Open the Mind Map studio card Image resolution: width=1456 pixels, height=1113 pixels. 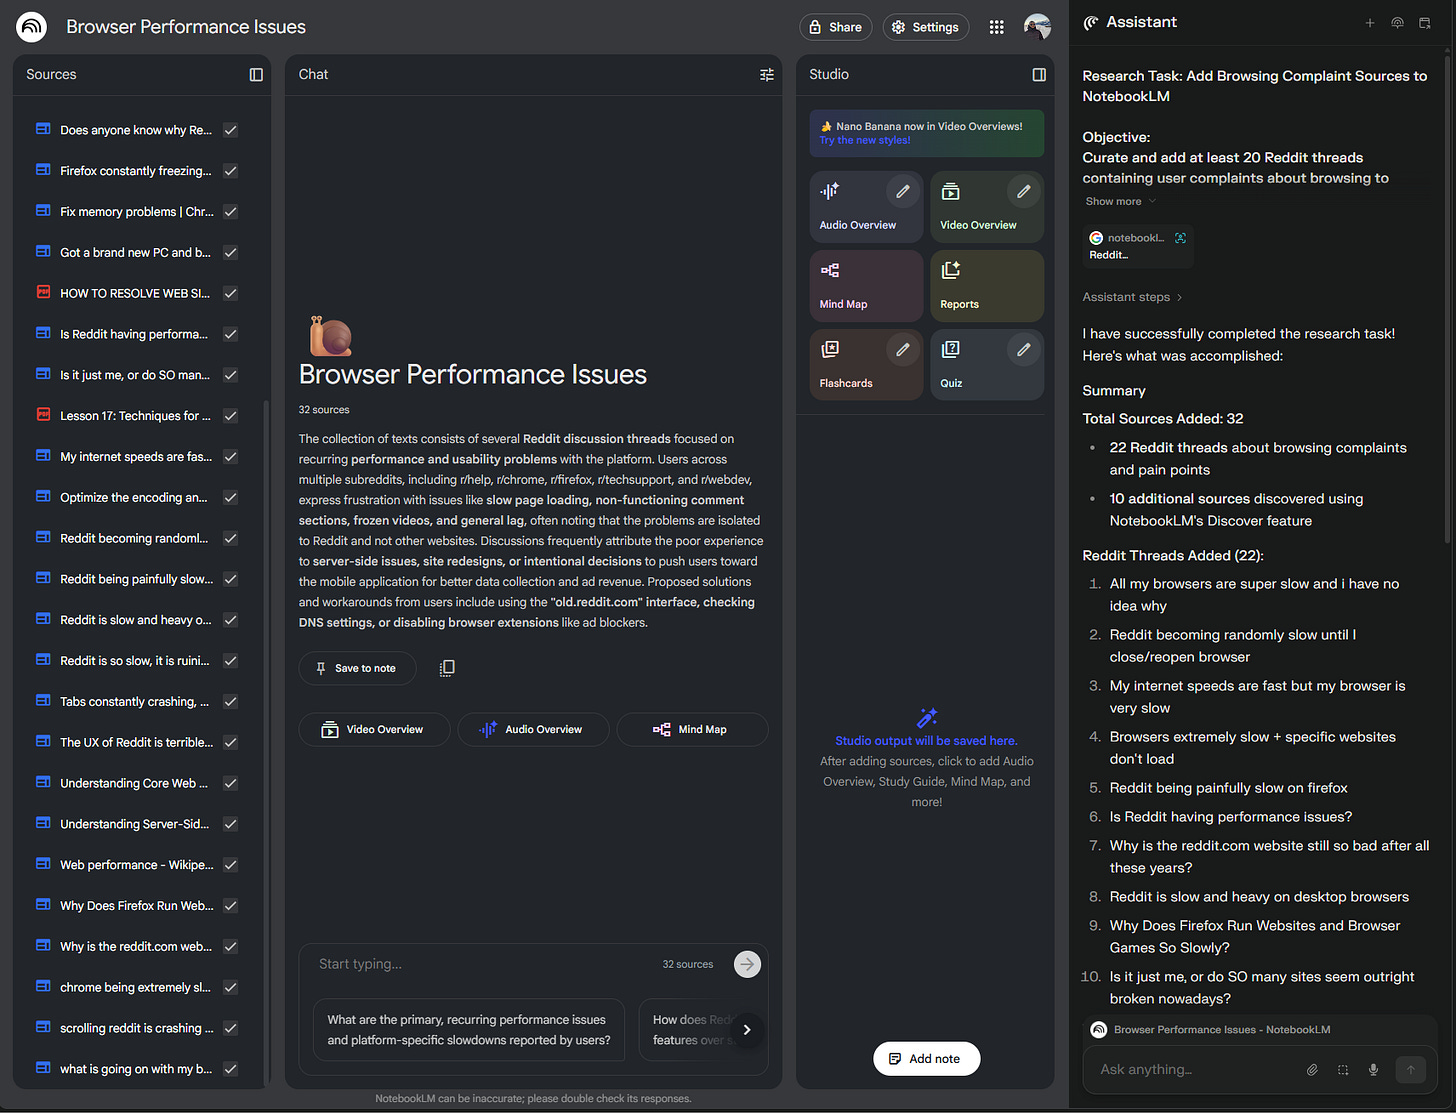(866, 286)
